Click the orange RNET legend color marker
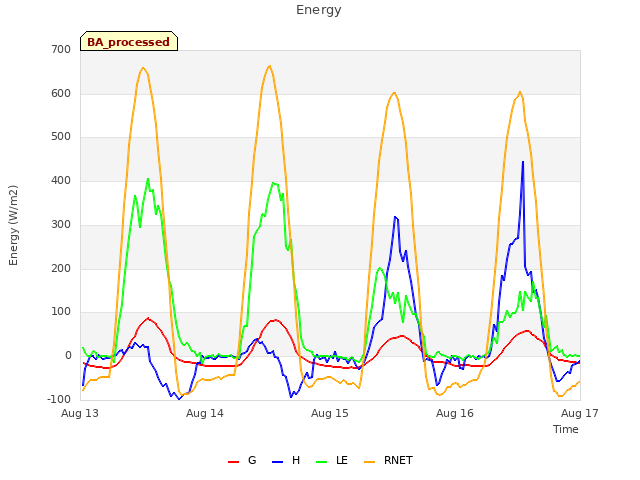The image size is (640, 480). 369,462
